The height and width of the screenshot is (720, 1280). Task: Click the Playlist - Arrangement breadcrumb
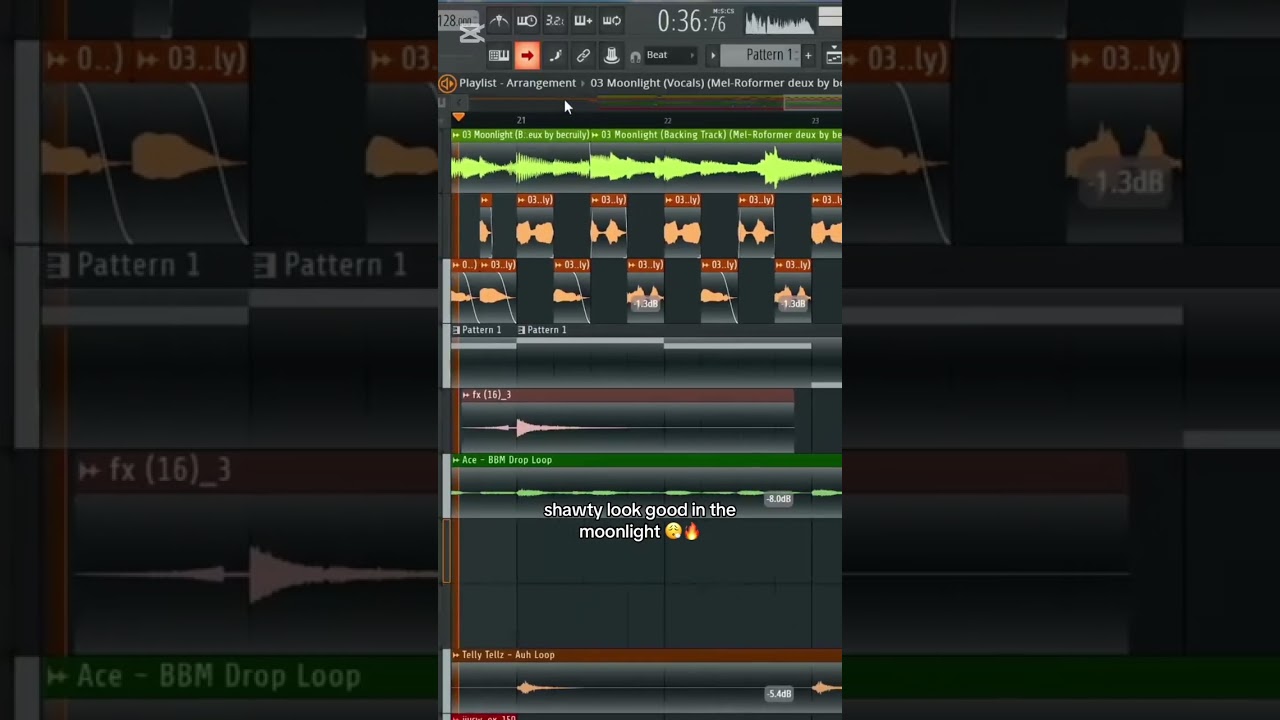tap(517, 83)
